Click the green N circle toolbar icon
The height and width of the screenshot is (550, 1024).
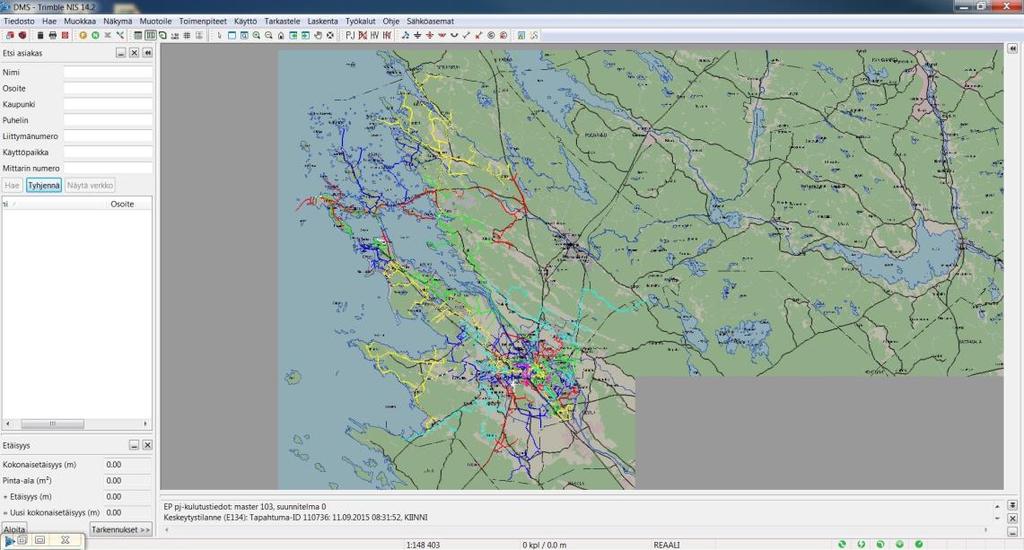(x=95, y=35)
